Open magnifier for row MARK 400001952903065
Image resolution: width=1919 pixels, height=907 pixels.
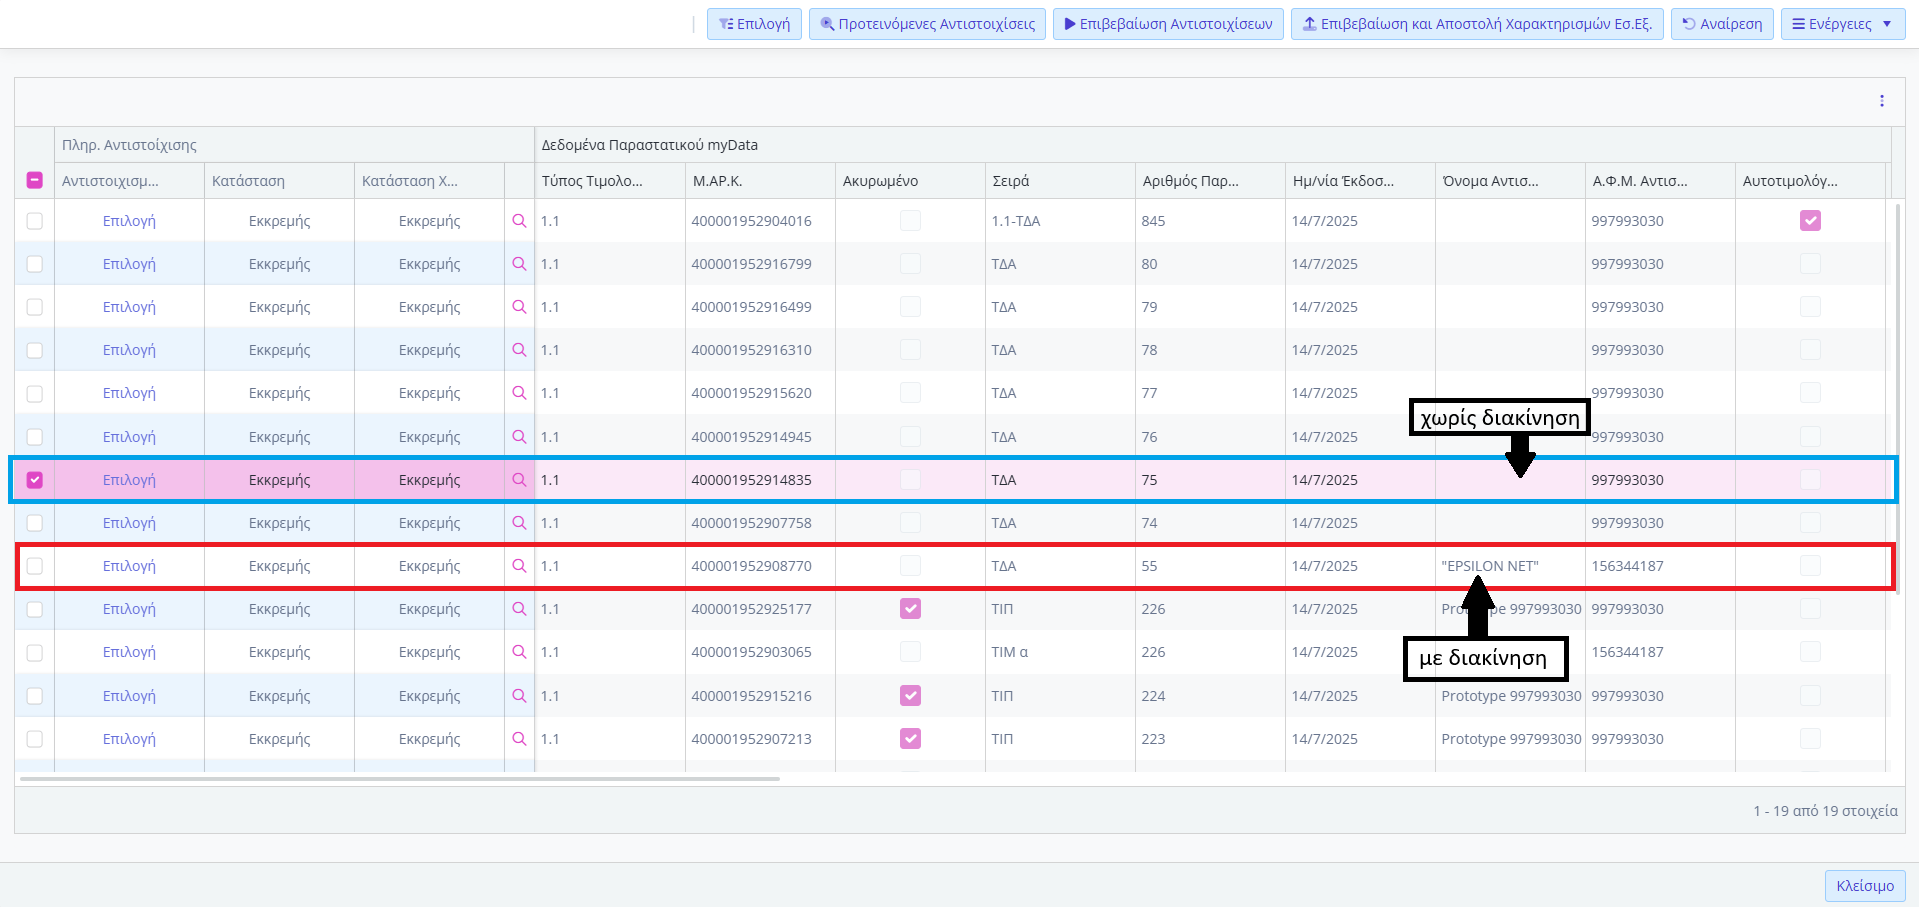(x=519, y=652)
